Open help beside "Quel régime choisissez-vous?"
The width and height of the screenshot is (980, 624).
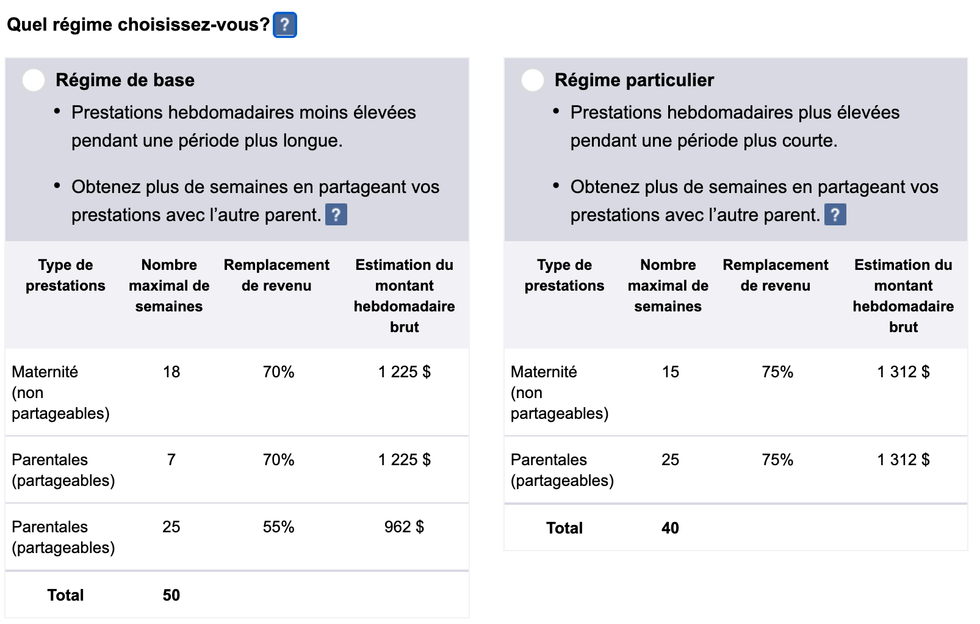(285, 24)
